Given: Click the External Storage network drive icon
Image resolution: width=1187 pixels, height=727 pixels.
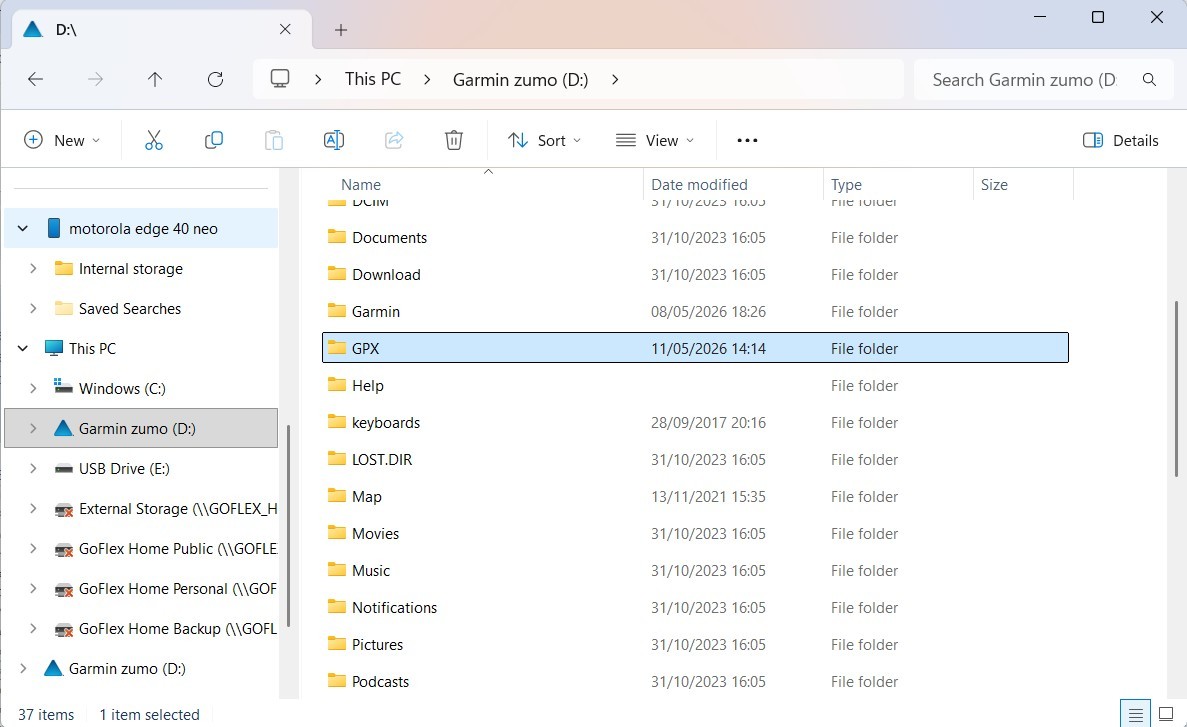Looking at the screenshot, I should [x=64, y=510].
